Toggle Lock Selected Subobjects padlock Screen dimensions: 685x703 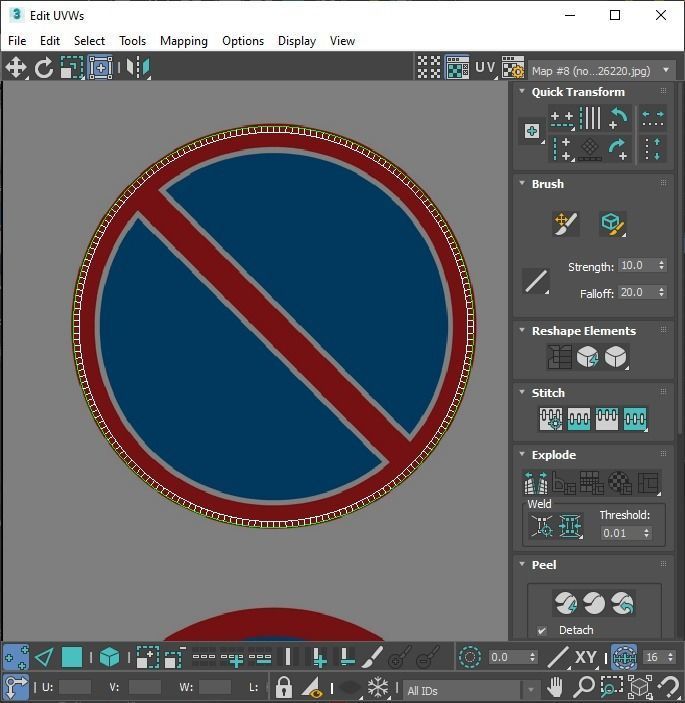point(284,687)
